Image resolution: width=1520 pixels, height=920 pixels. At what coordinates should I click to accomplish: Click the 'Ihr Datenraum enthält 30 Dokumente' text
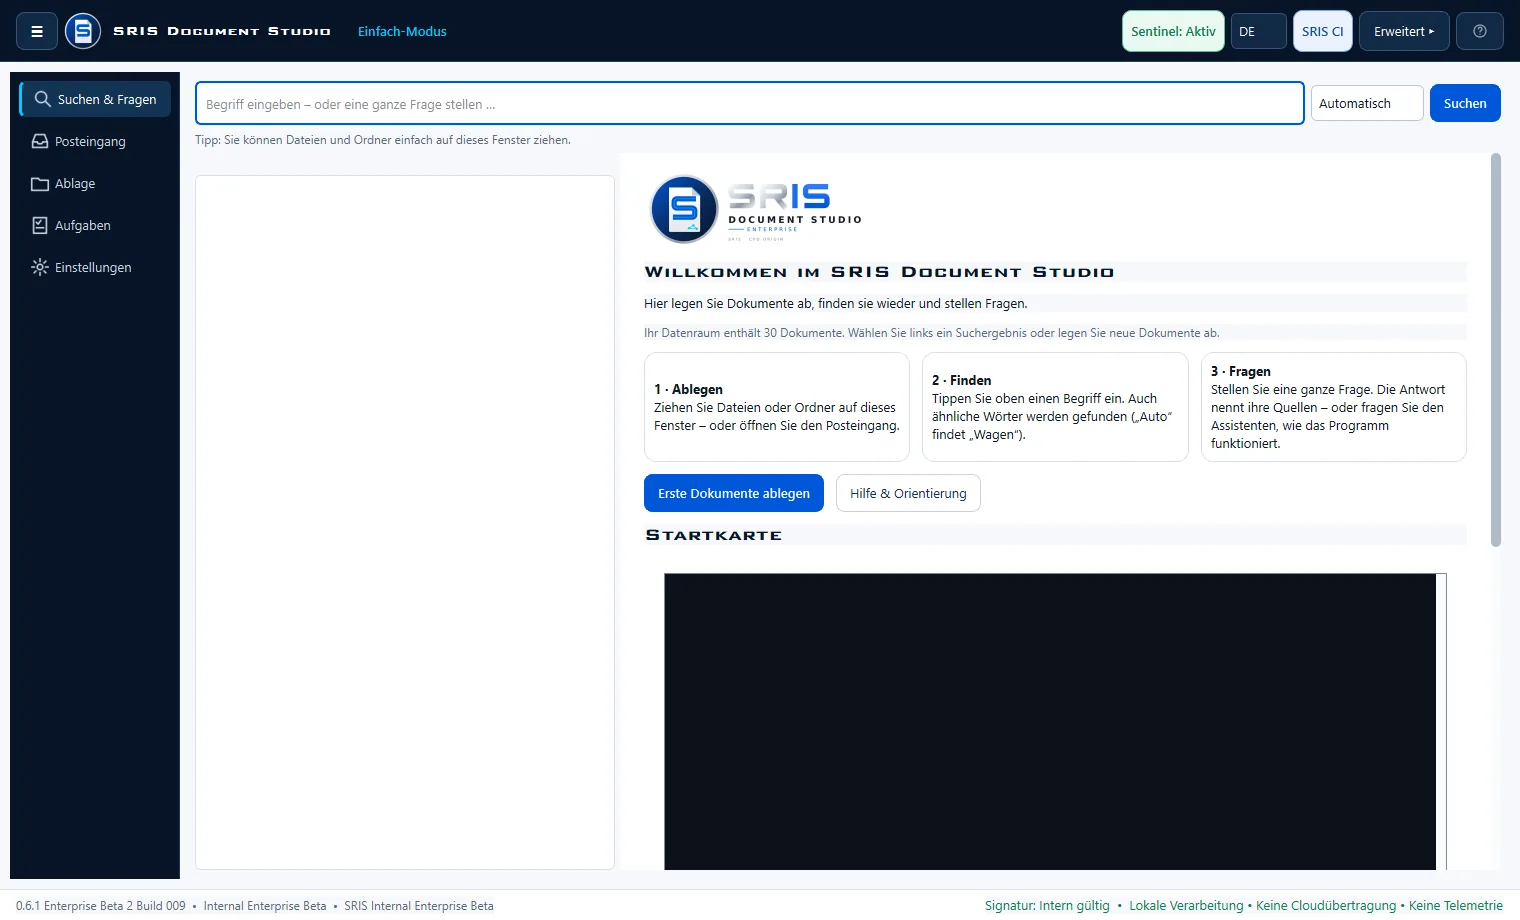(744, 333)
